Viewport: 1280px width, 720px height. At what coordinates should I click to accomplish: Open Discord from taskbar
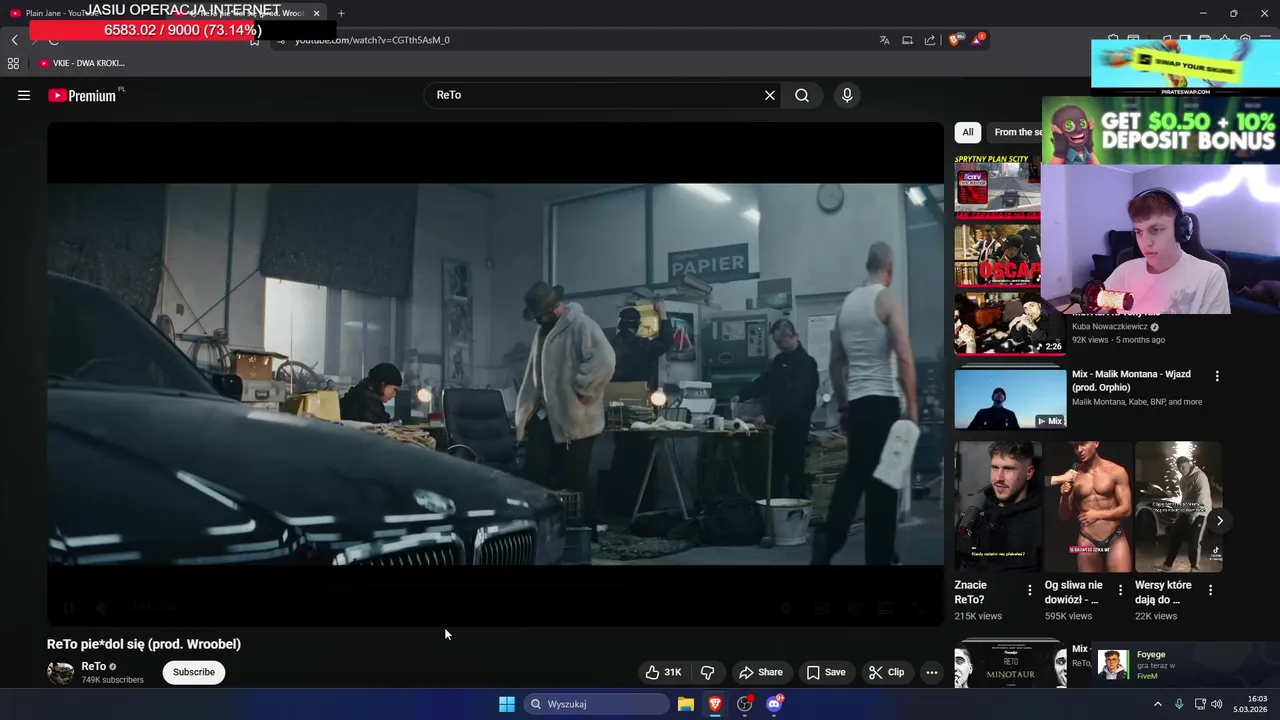774,704
